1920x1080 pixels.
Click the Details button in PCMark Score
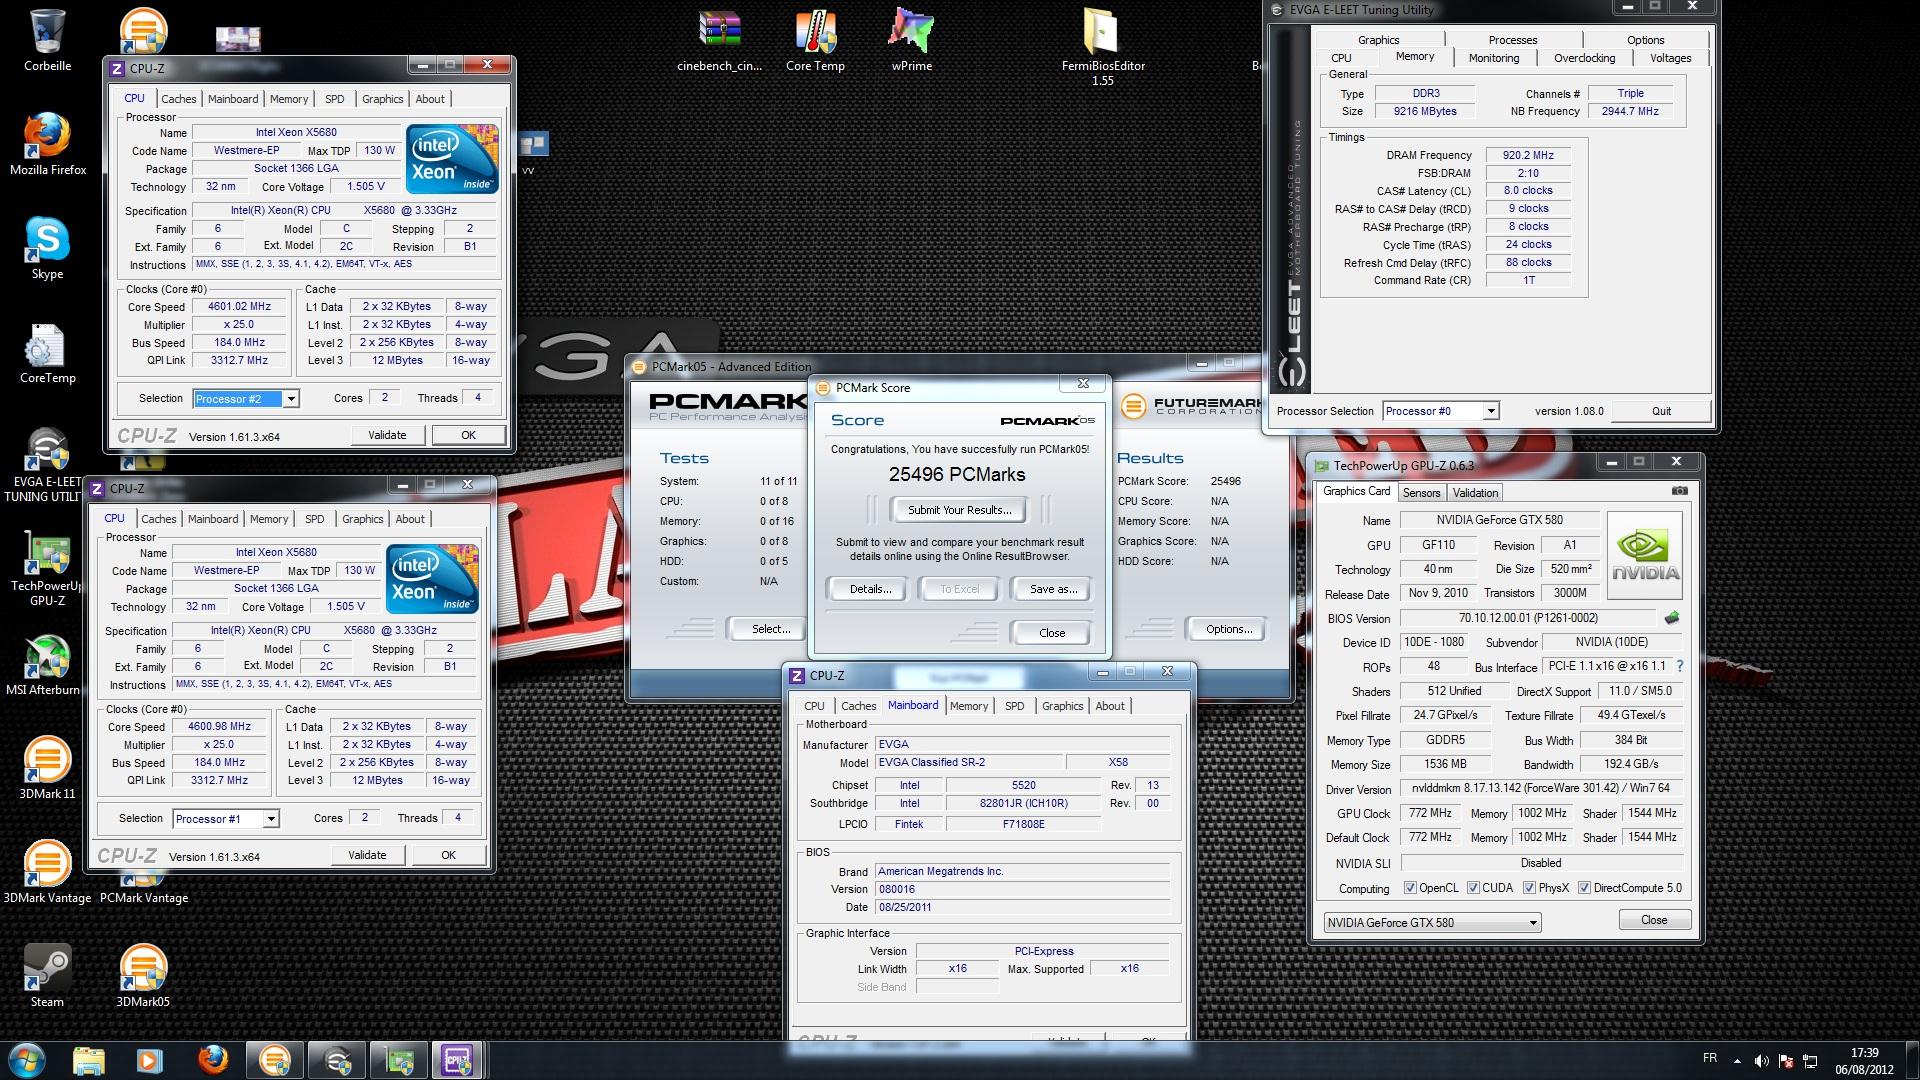pyautogui.click(x=870, y=589)
